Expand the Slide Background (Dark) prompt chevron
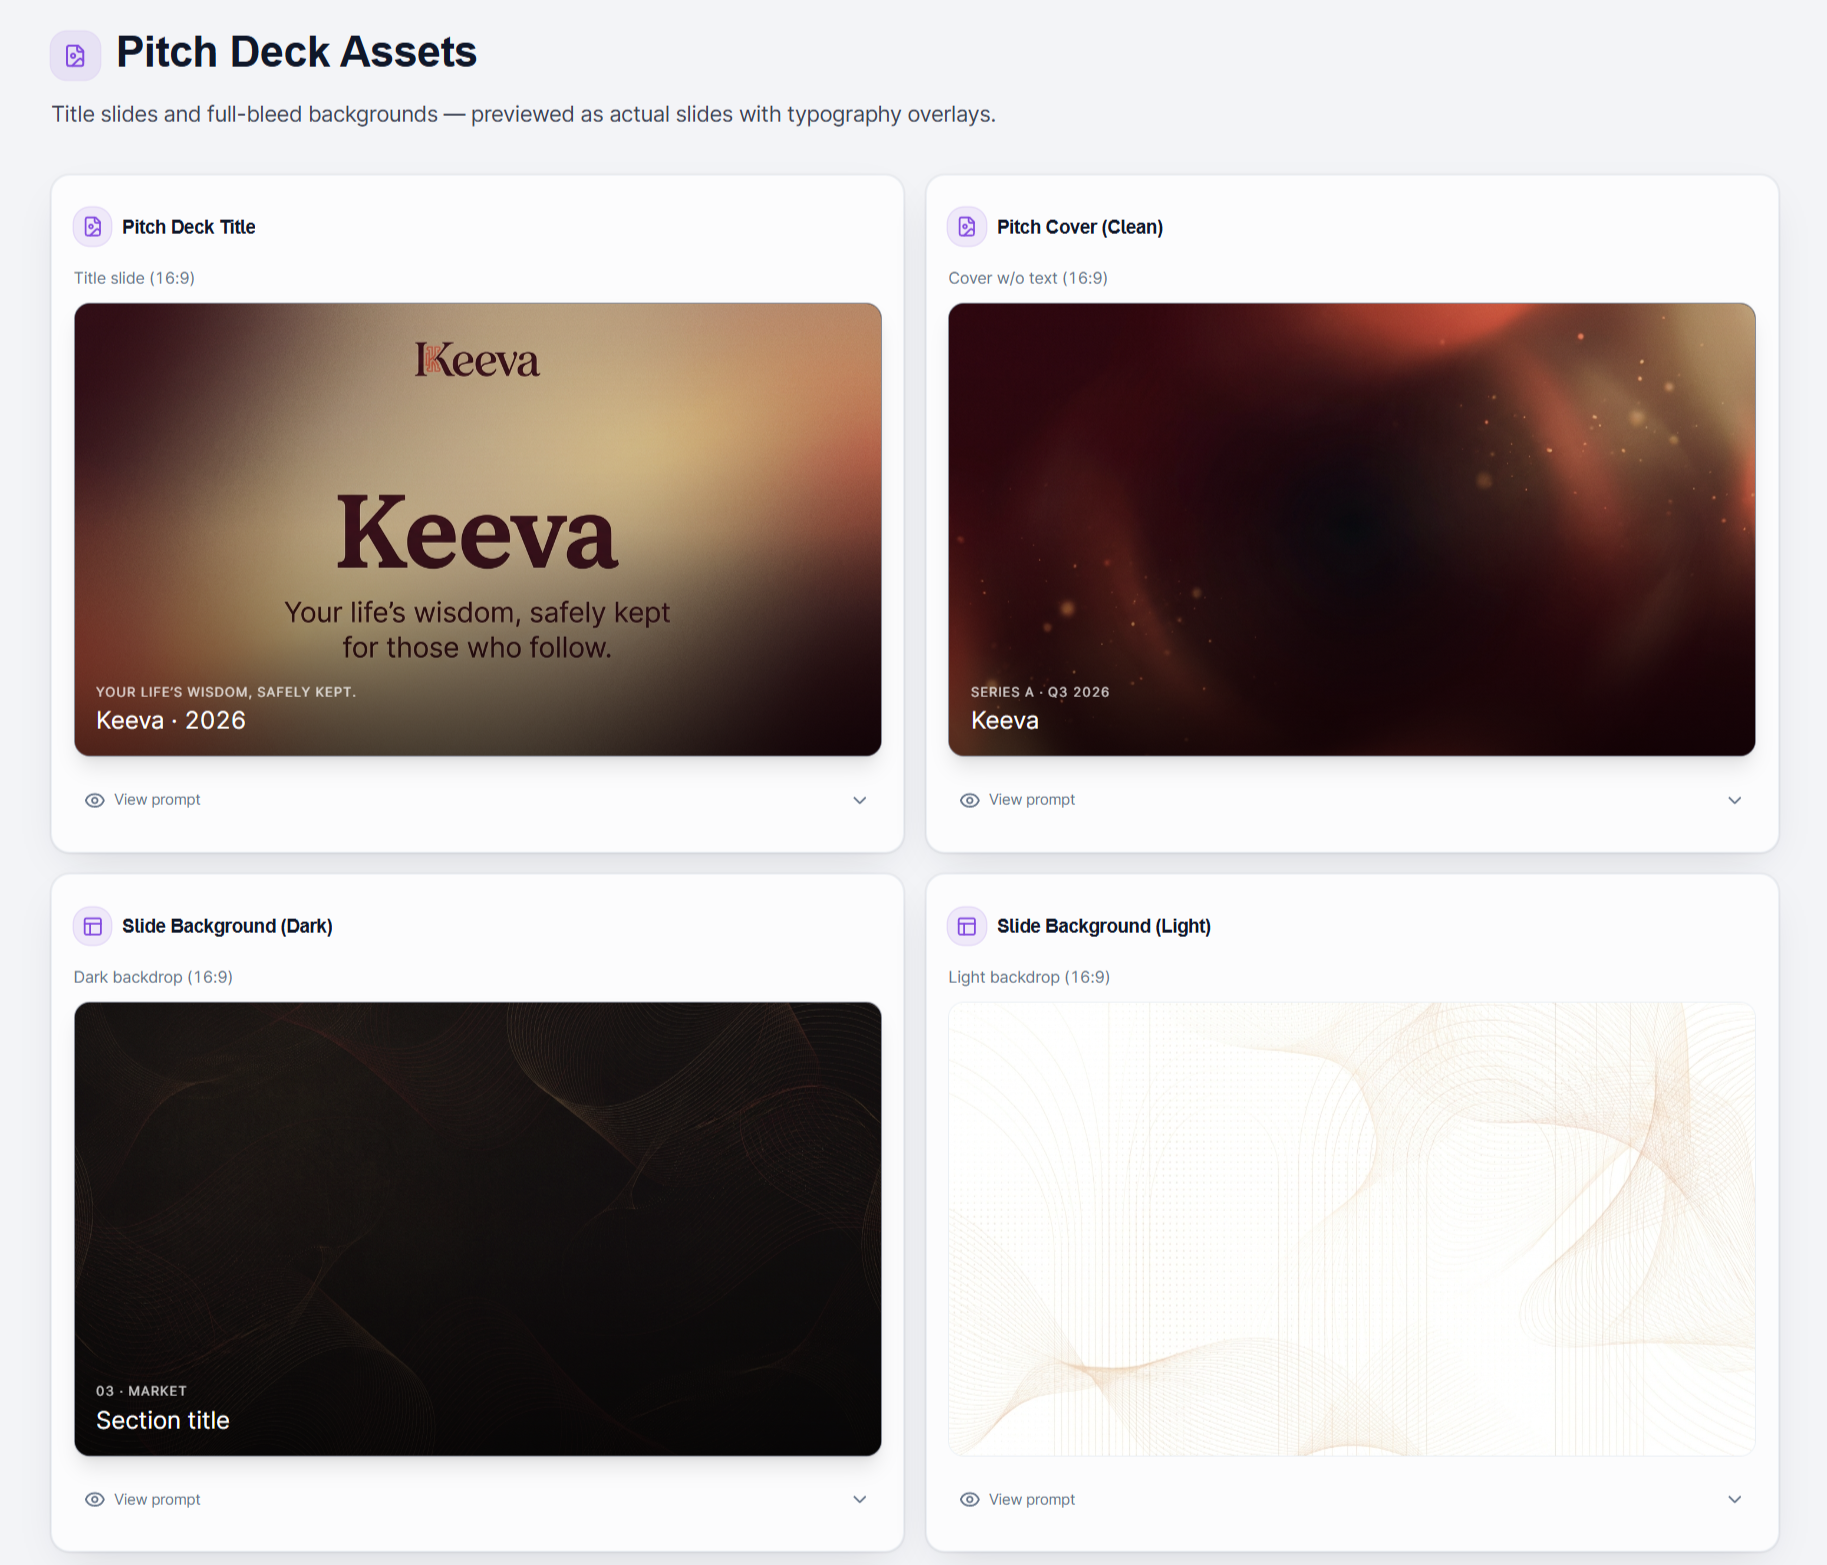This screenshot has height=1565, width=1827. 860,1499
